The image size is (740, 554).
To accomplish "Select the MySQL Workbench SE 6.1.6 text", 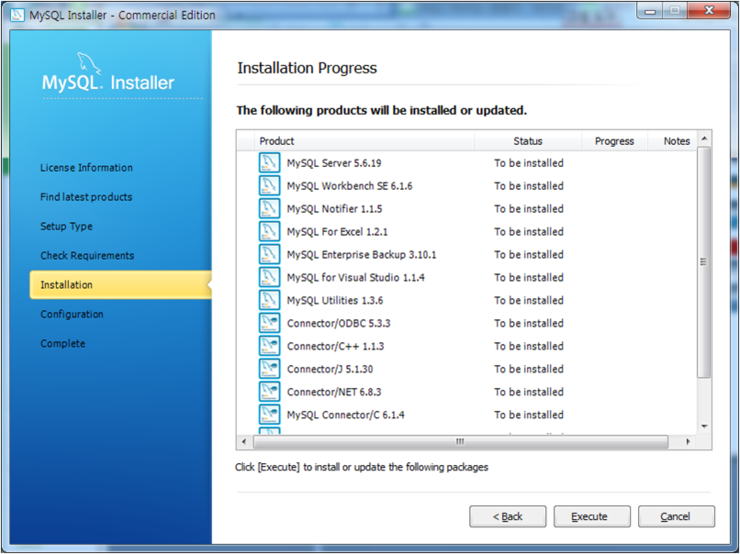I will click(x=350, y=186).
